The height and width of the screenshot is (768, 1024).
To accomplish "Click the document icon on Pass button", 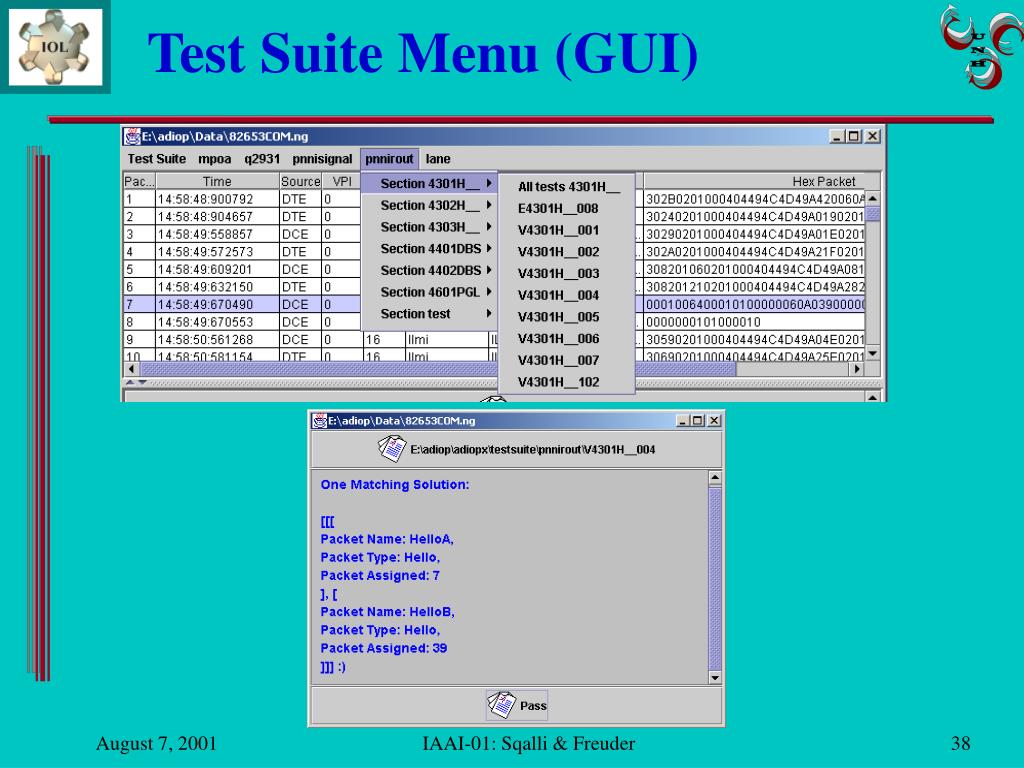I will pos(501,705).
